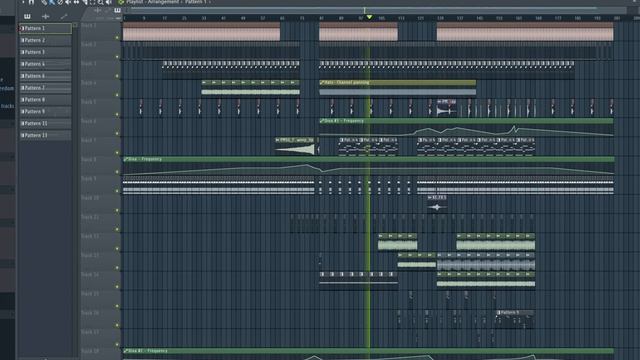
Task: Mute Track 2 with its green dot
Action: pos(117,57)
